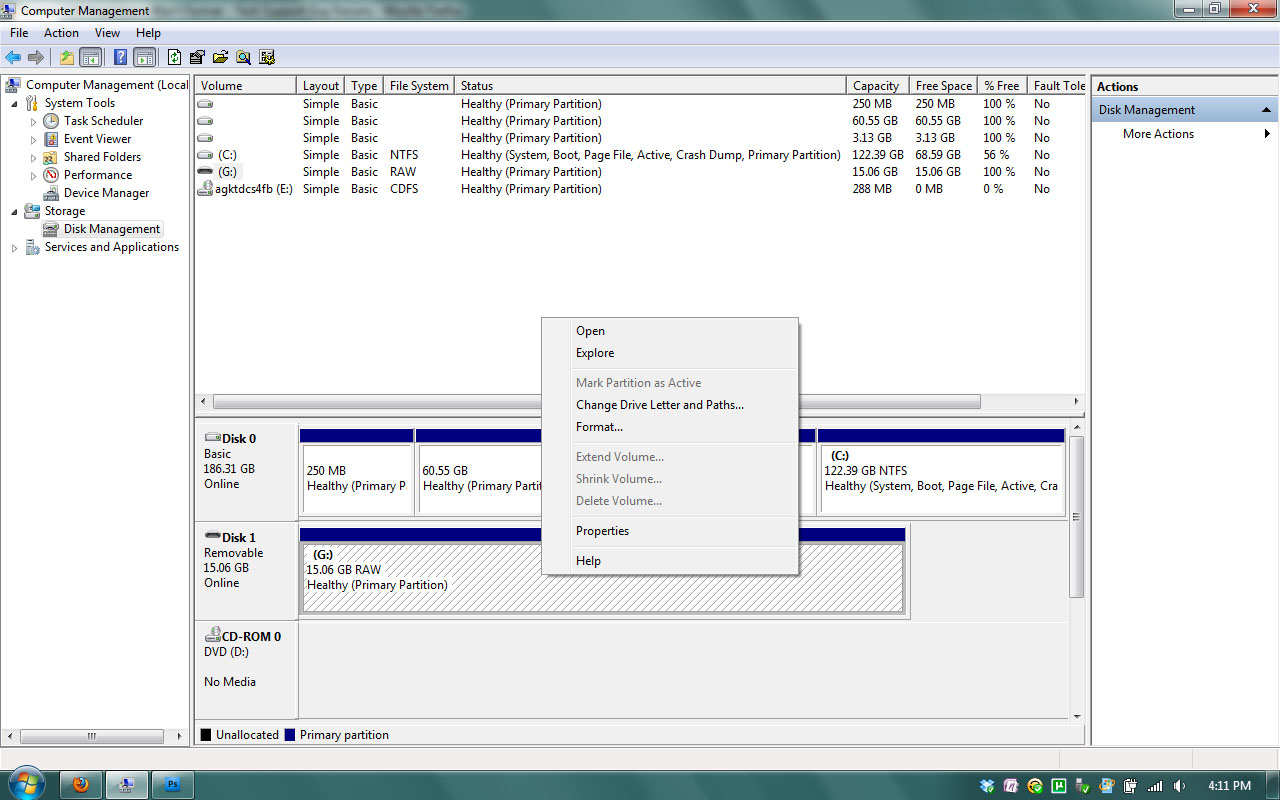Image resolution: width=1280 pixels, height=800 pixels.
Task: Open the View menu
Action: (107, 33)
